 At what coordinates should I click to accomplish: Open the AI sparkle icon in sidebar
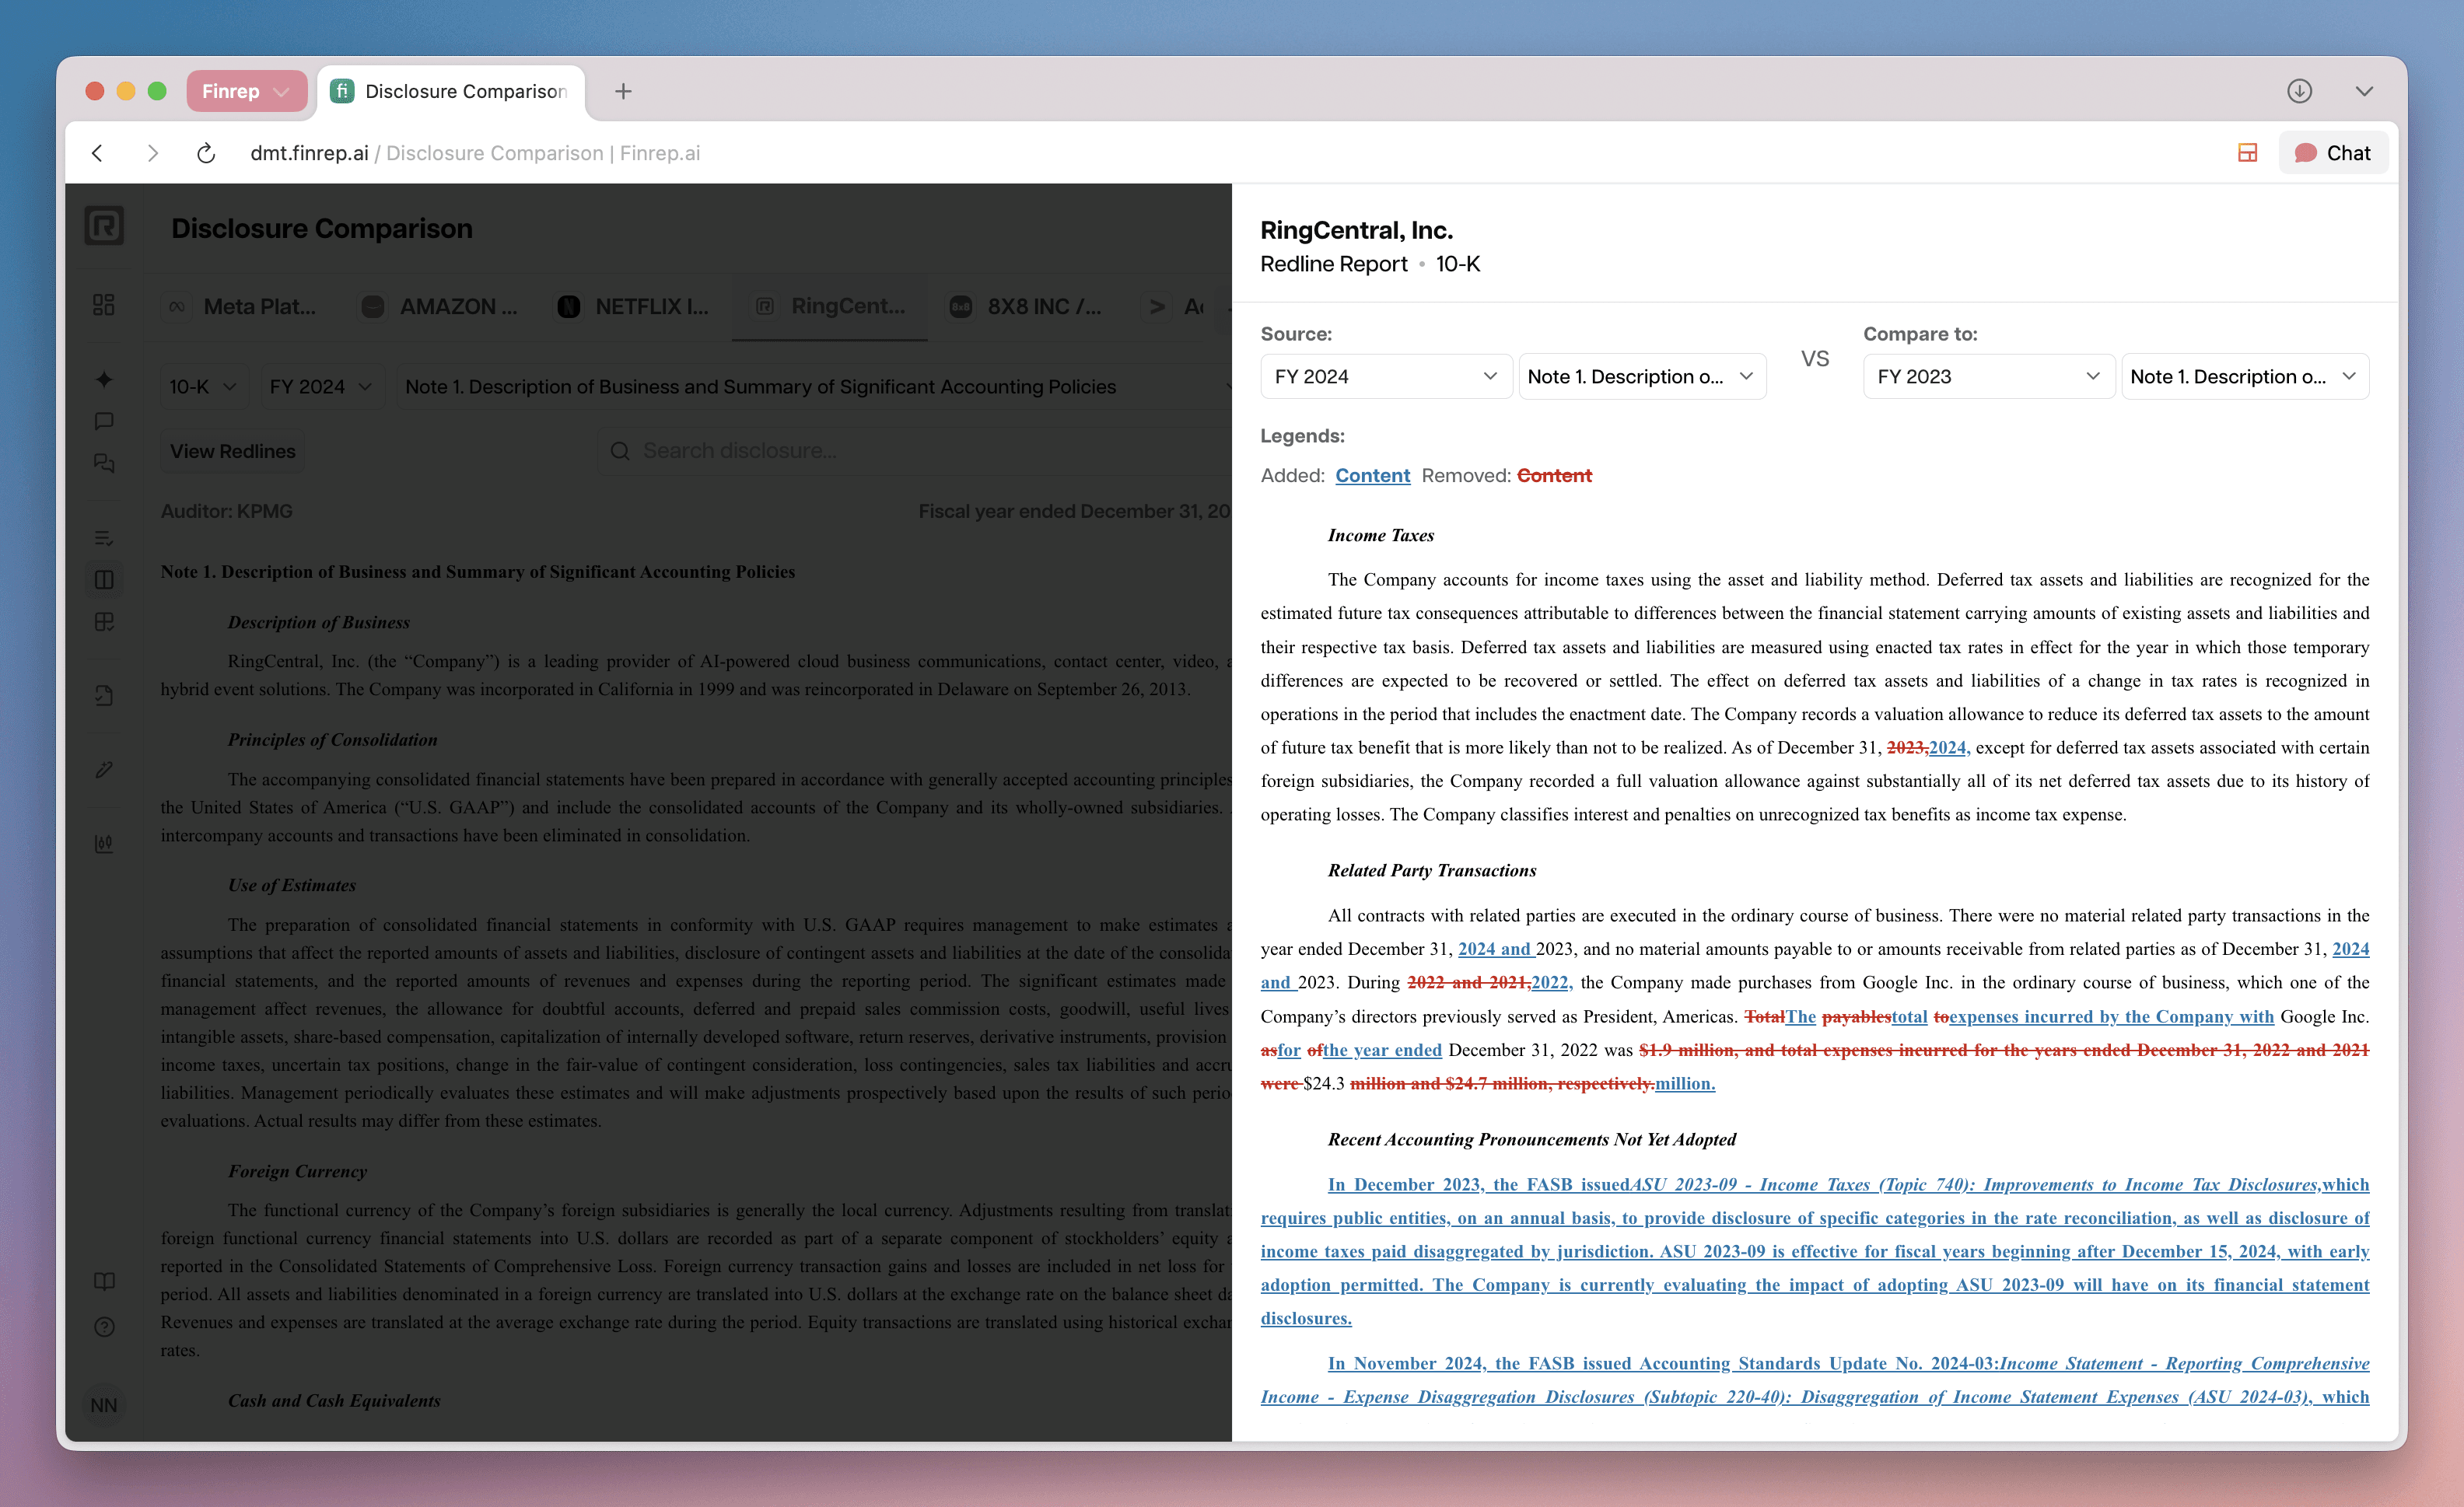pyautogui.click(x=104, y=380)
